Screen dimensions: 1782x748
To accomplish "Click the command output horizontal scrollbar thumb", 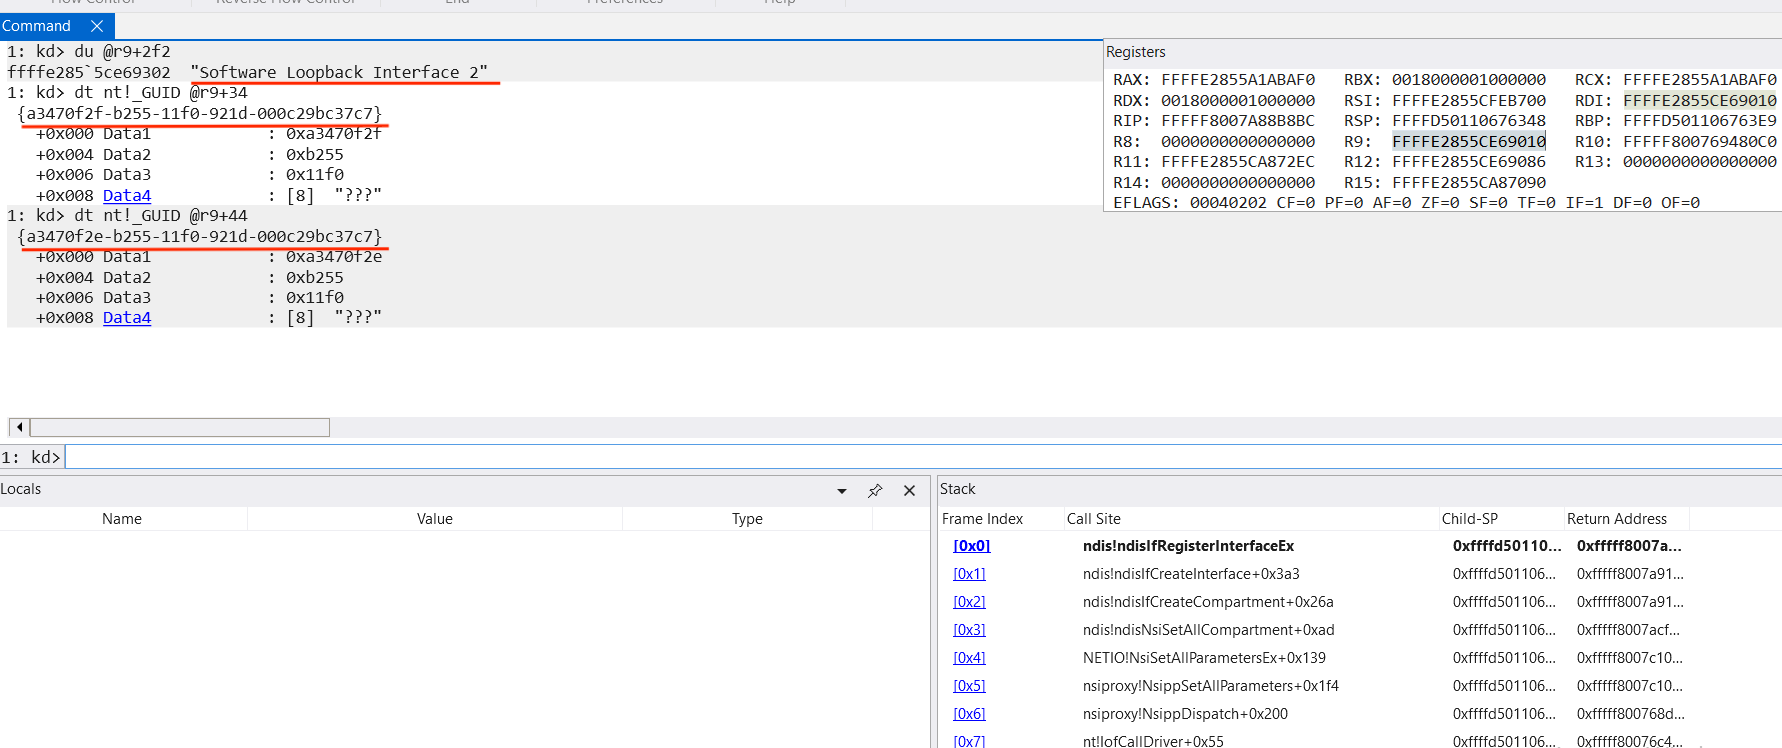I will 180,427.
